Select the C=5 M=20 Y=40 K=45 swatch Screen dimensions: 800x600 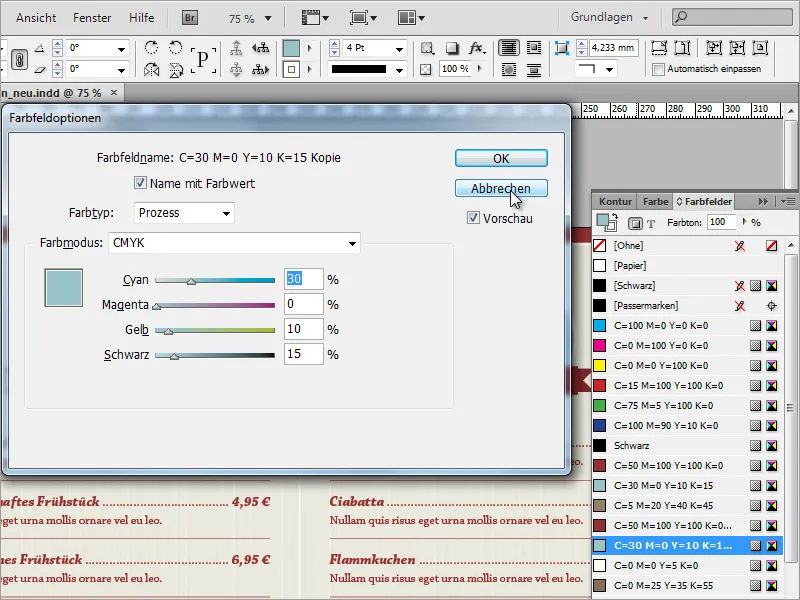pos(687,506)
